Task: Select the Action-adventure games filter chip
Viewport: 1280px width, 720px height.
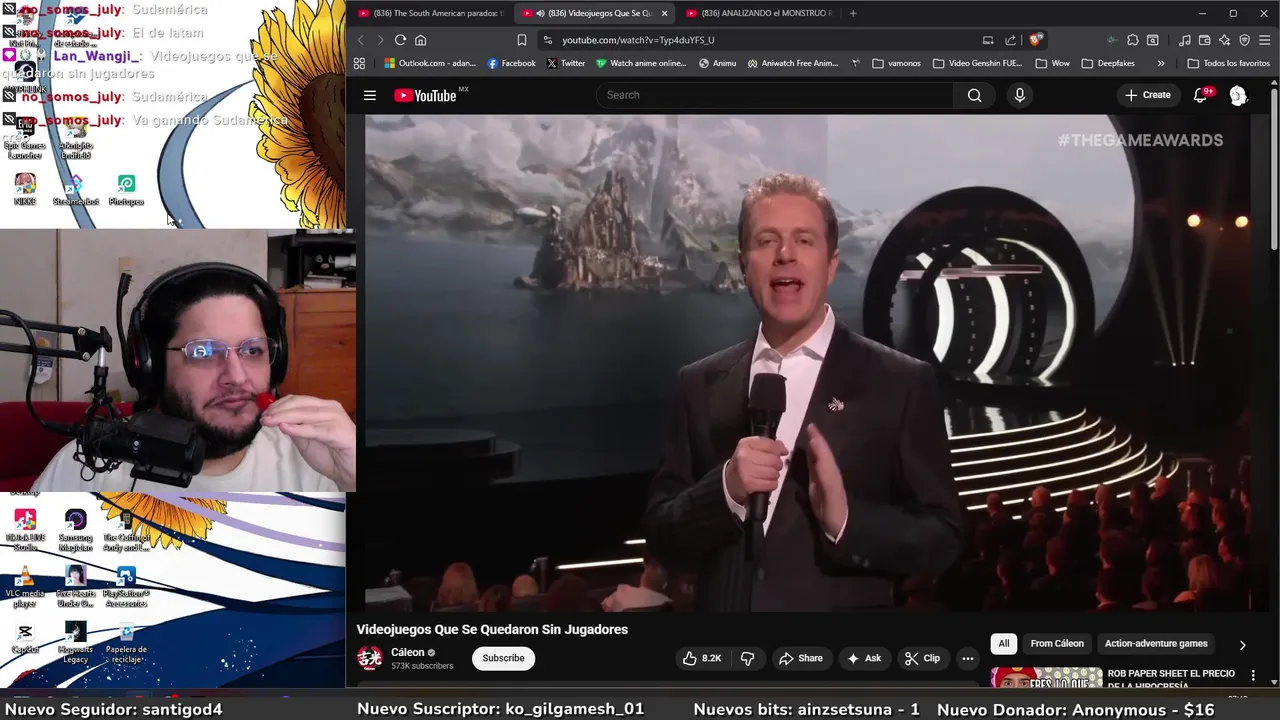Action: [x=1156, y=644]
